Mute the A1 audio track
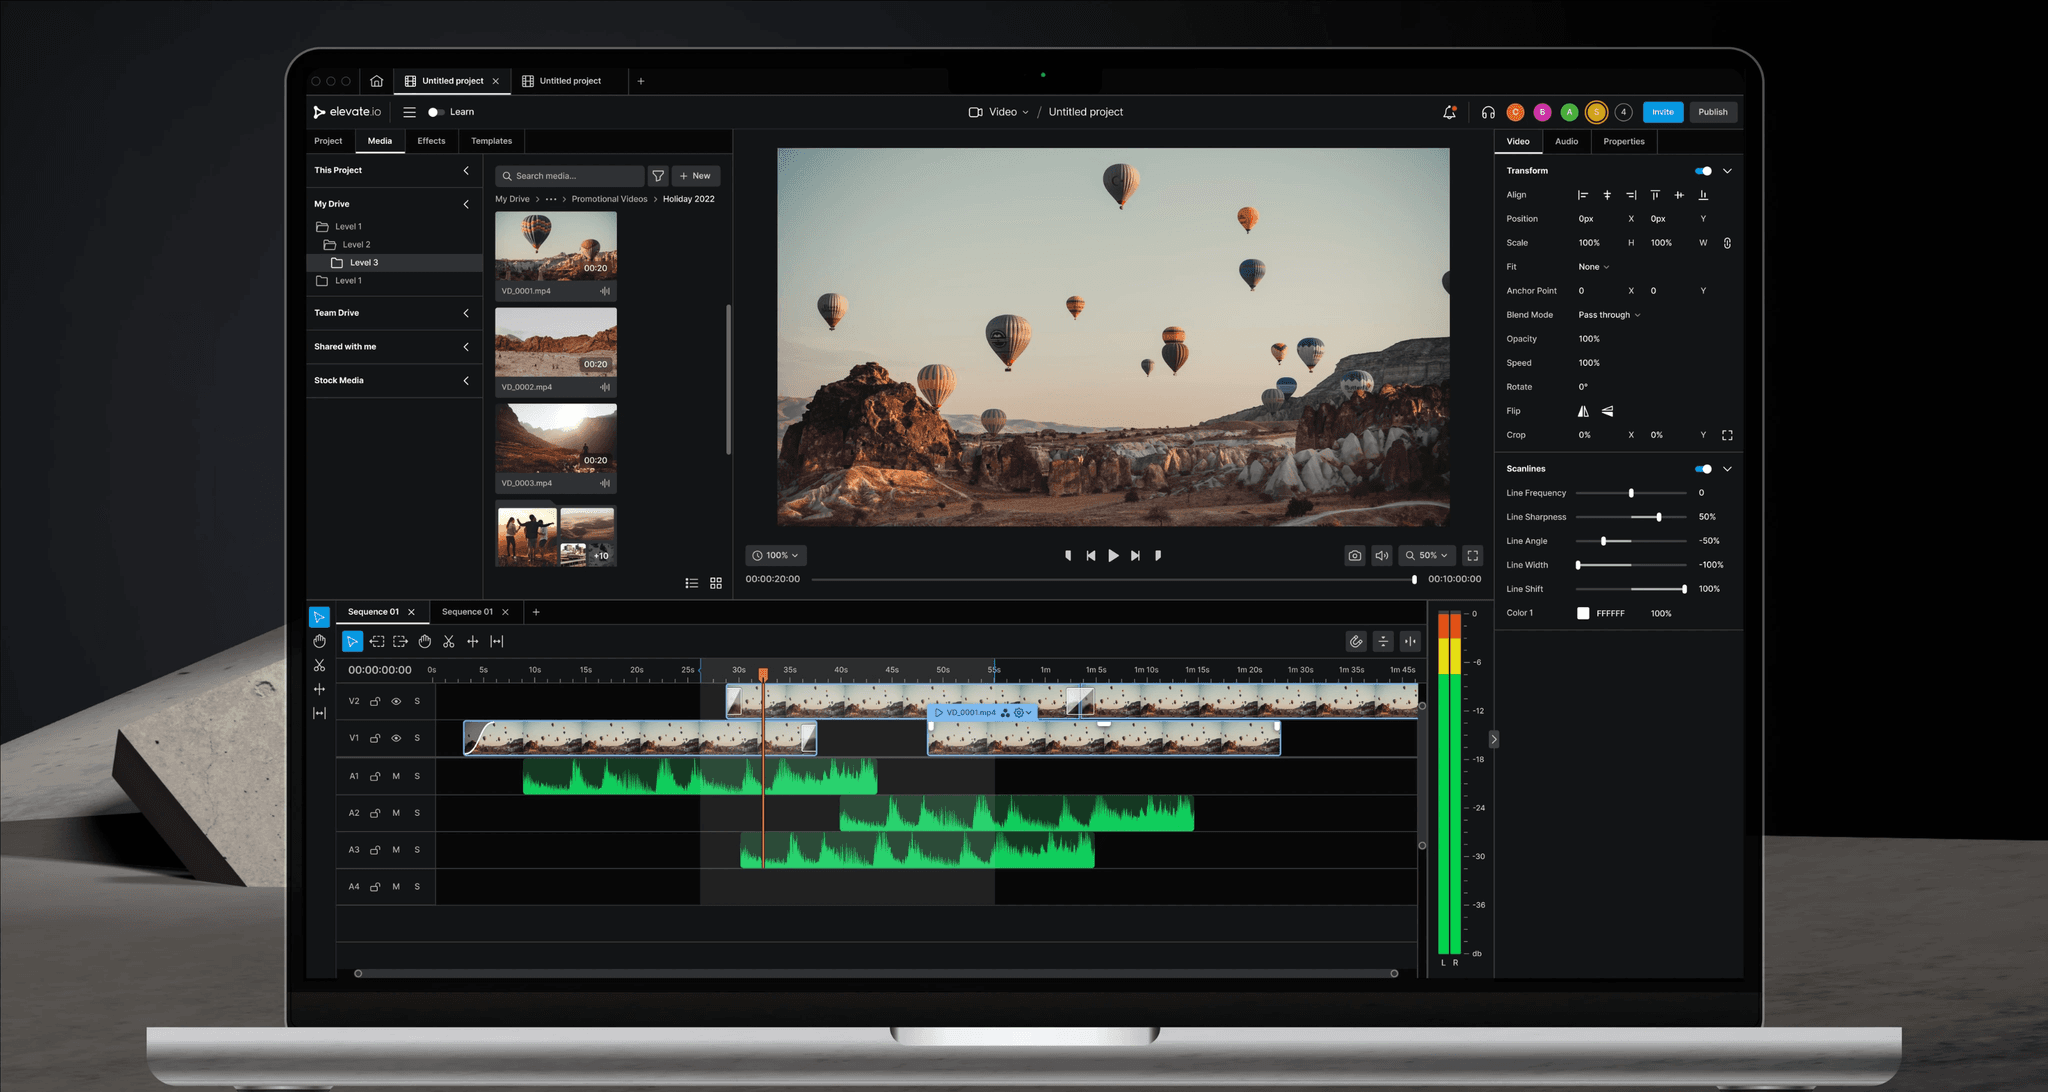The height and width of the screenshot is (1092, 2048). click(396, 776)
